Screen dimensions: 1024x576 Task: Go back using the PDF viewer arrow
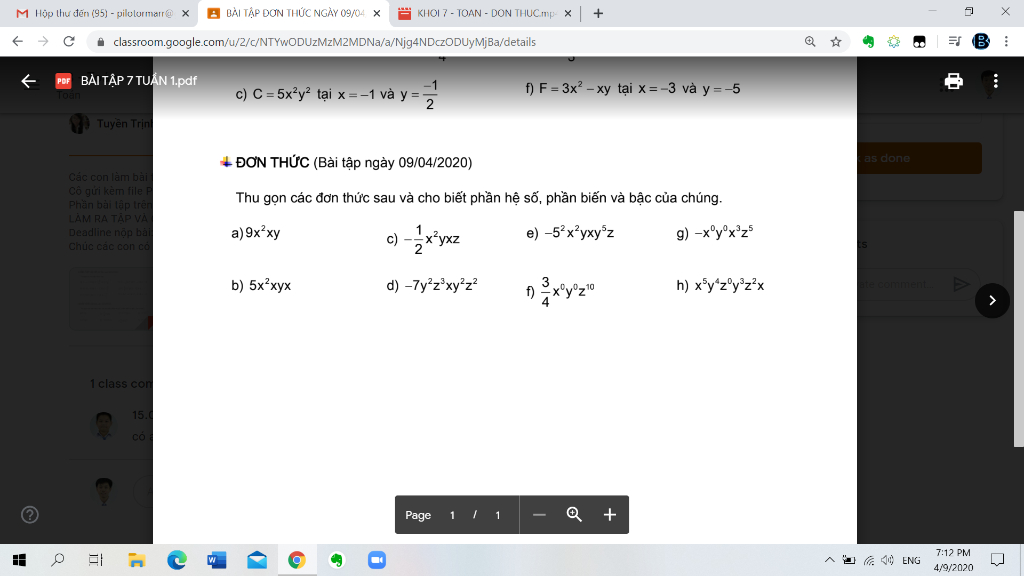[28, 81]
